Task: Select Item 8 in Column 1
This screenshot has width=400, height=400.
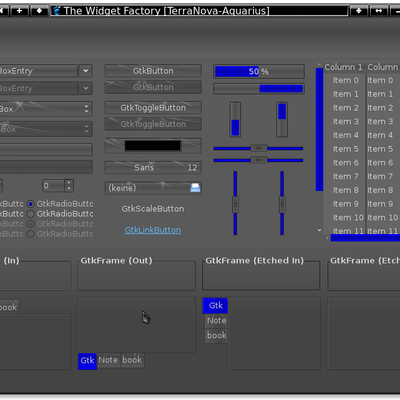Action: click(x=345, y=190)
